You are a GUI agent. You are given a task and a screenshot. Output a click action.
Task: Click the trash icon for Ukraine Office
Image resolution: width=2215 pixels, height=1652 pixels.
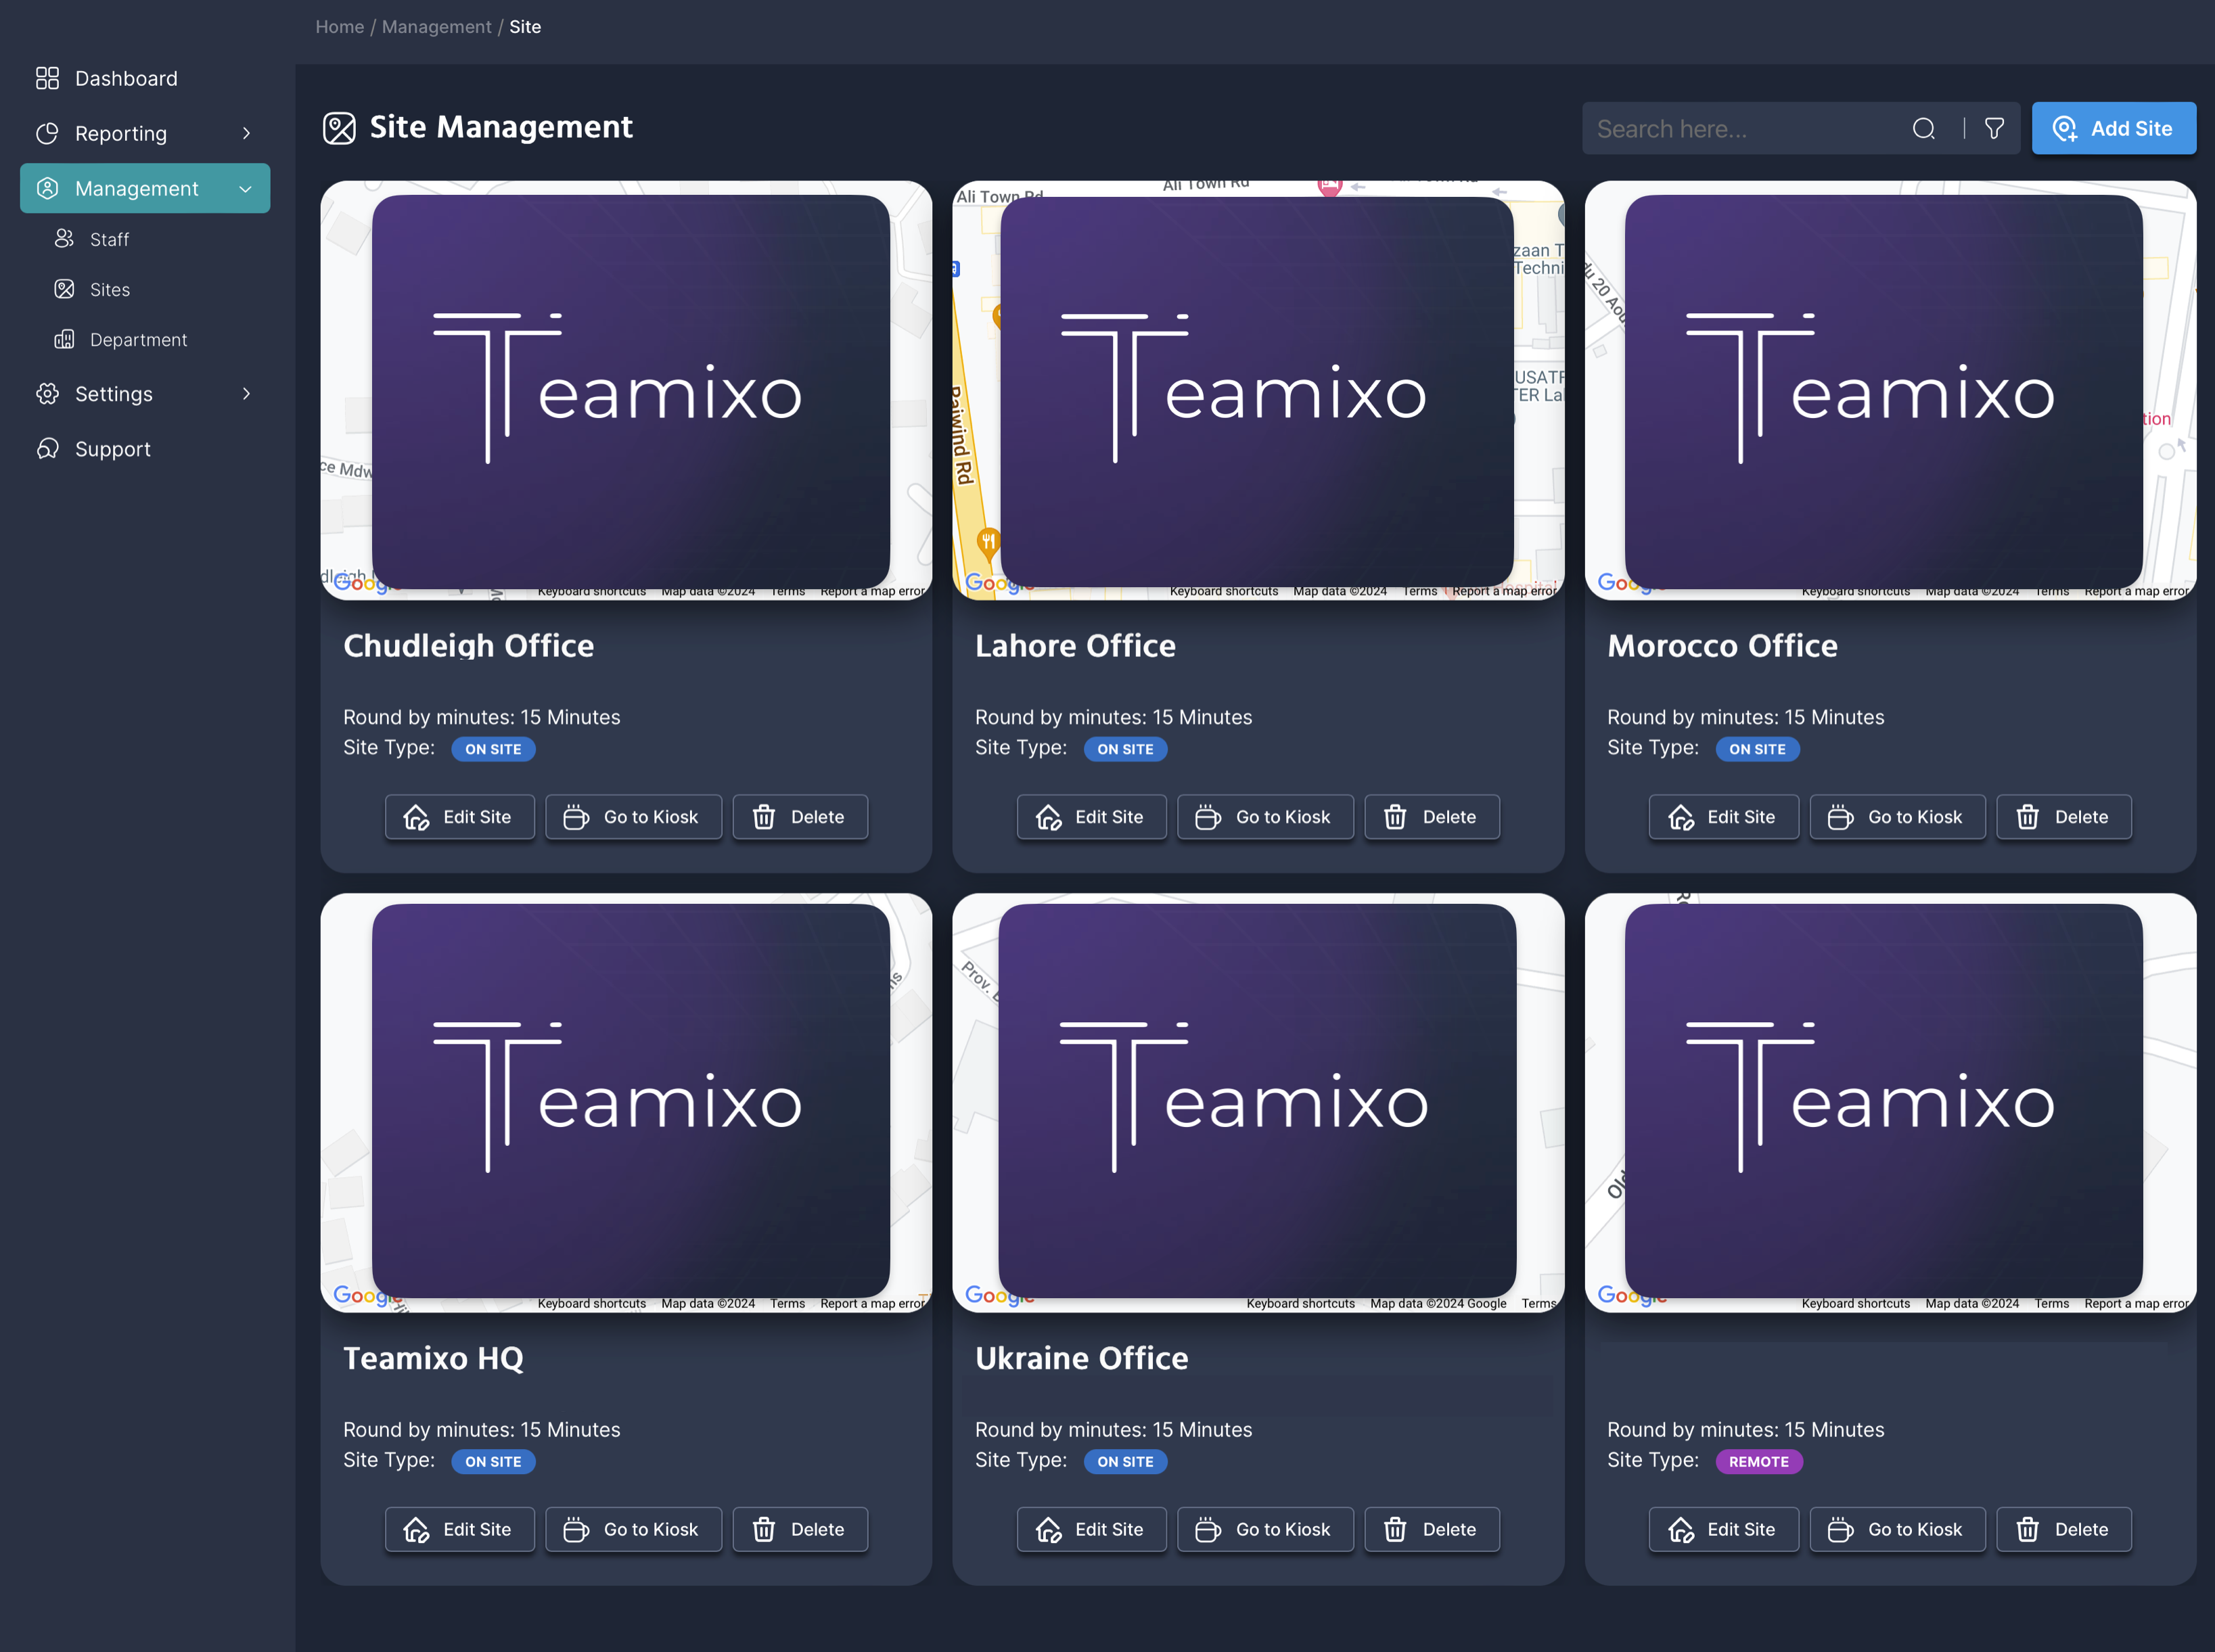(x=1395, y=1529)
